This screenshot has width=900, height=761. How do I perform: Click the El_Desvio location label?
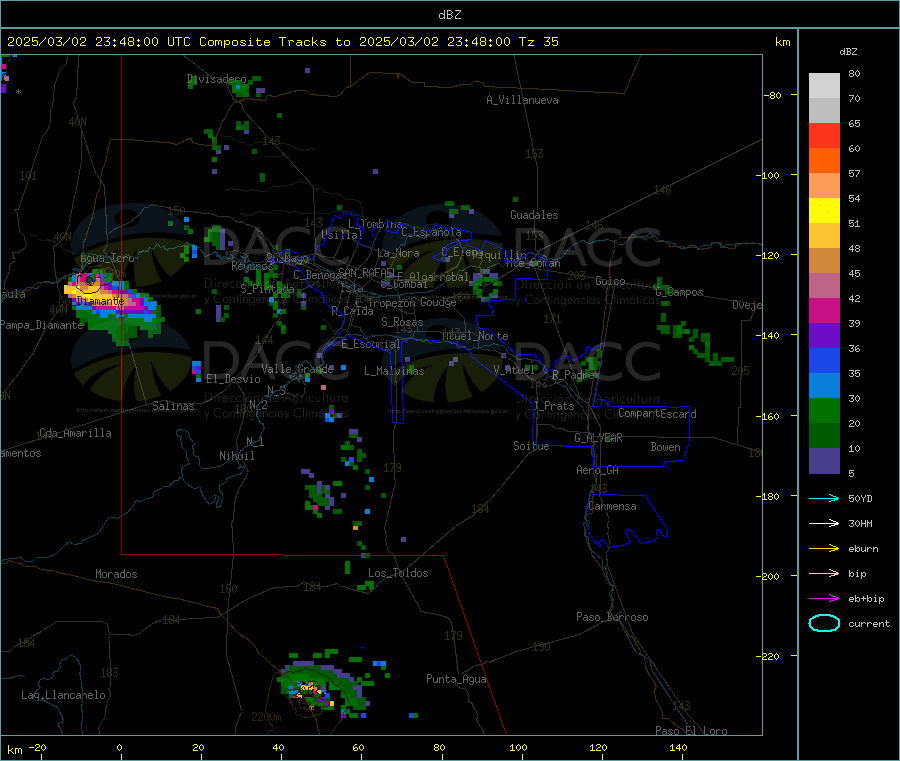(x=234, y=379)
